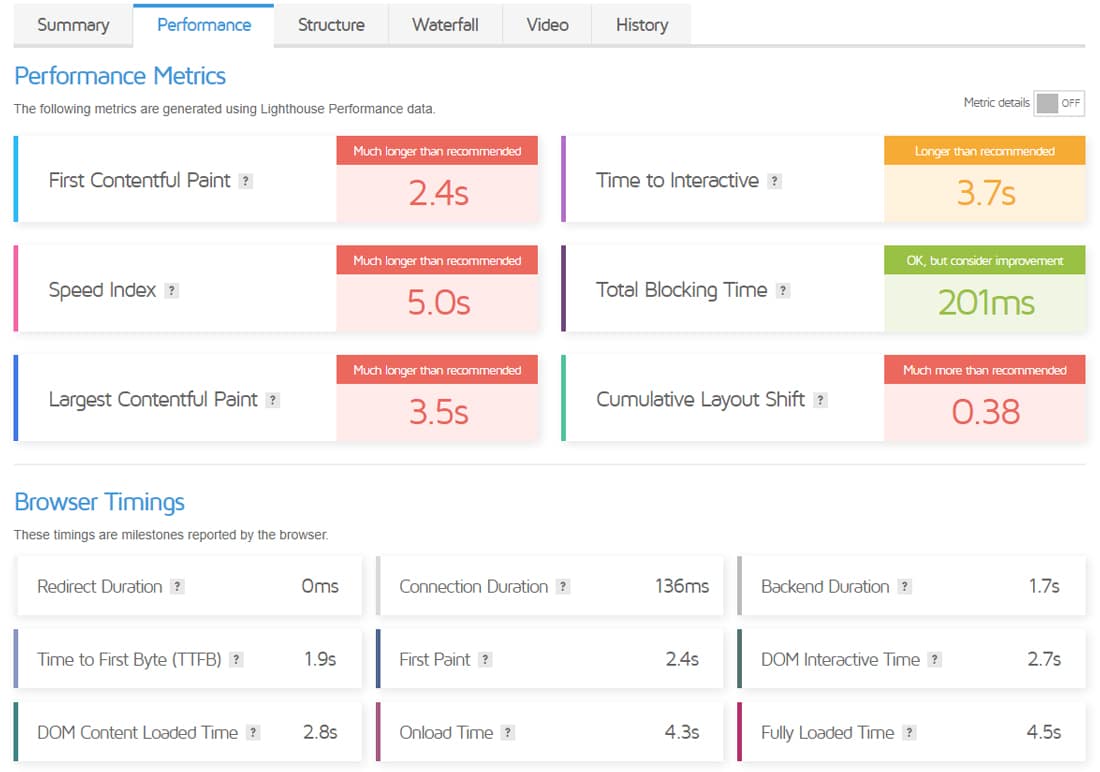Open the History tab
This screenshot has height=772, width=1100.
point(641,25)
